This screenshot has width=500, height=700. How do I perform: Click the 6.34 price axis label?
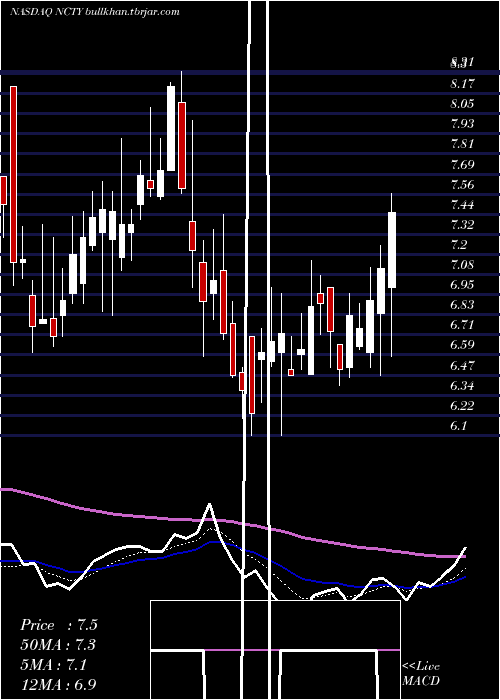click(462, 385)
